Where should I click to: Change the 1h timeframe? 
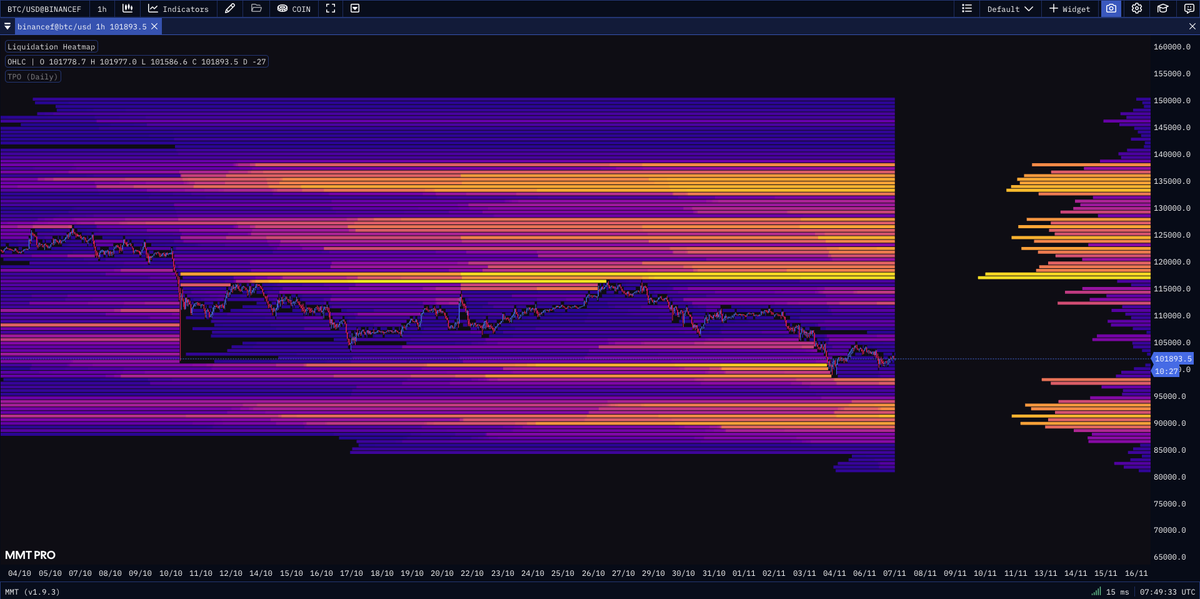click(102, 8)
